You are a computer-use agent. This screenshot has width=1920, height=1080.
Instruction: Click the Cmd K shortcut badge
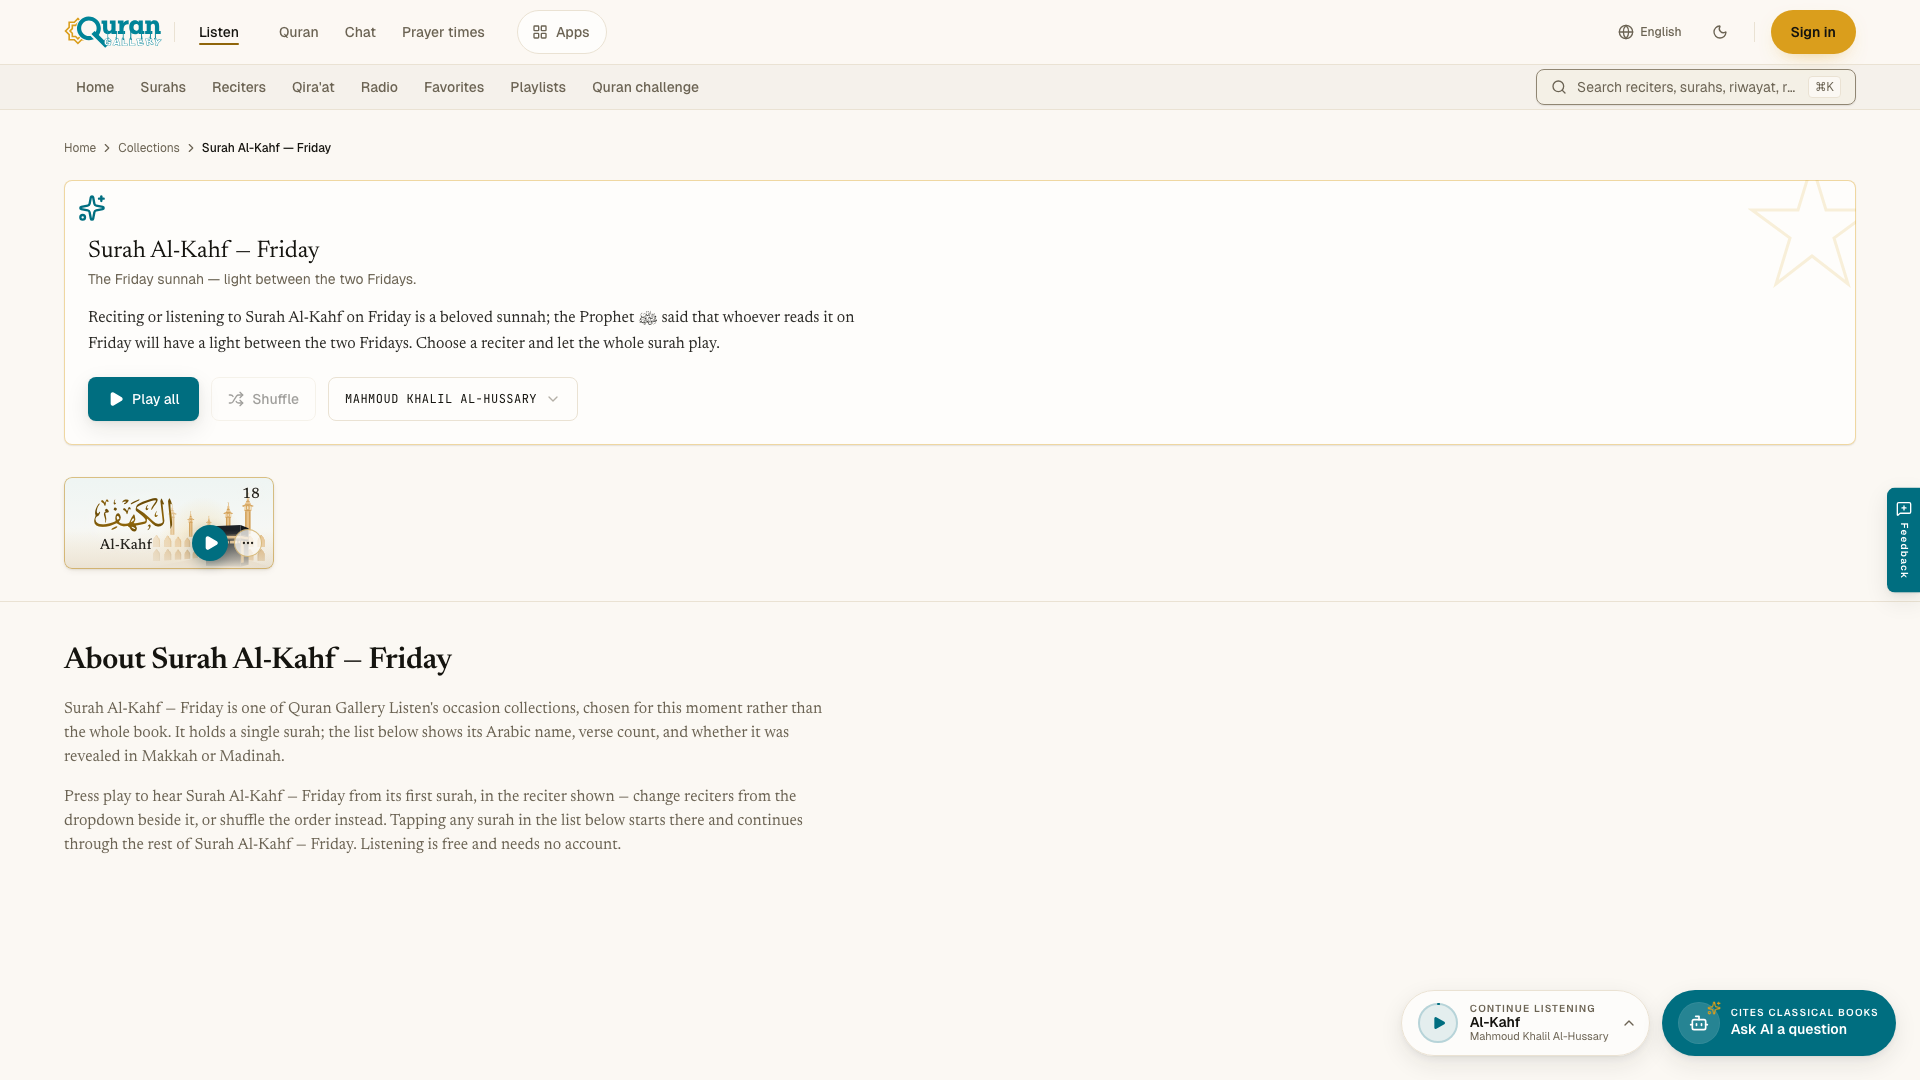tap(1825, 87)
